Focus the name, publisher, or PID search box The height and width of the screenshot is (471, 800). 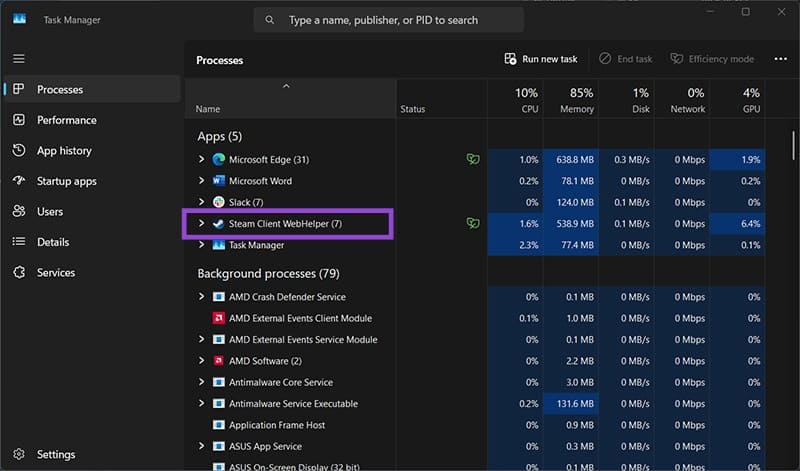click(389, 20)
